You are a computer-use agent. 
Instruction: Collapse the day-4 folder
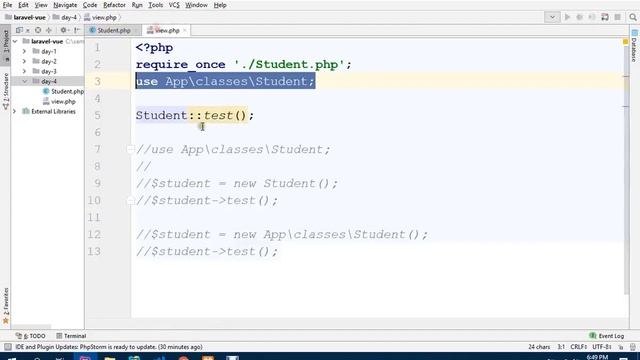point(24,81)
